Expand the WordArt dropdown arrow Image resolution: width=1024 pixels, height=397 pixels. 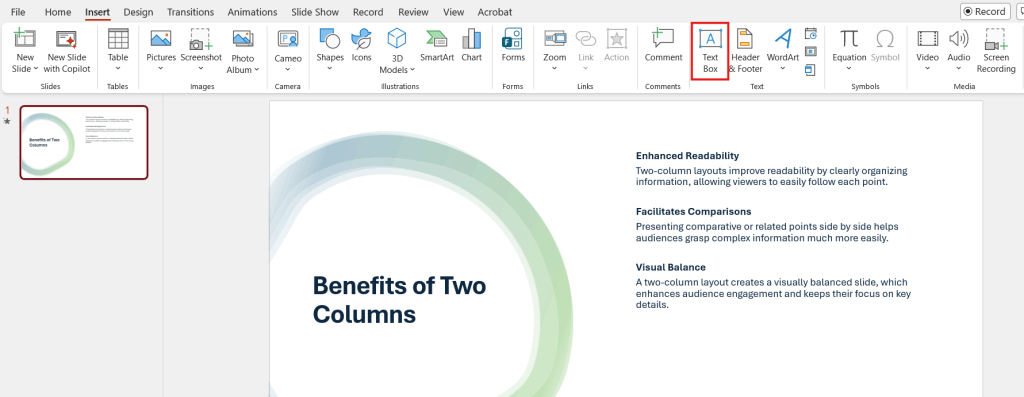click(x=782, y=69)
